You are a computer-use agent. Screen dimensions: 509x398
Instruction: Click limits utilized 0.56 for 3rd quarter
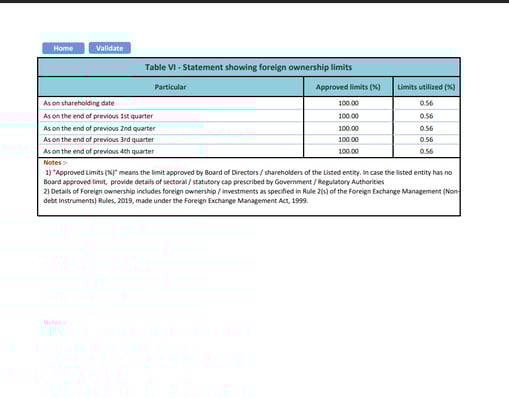[427, 140]
